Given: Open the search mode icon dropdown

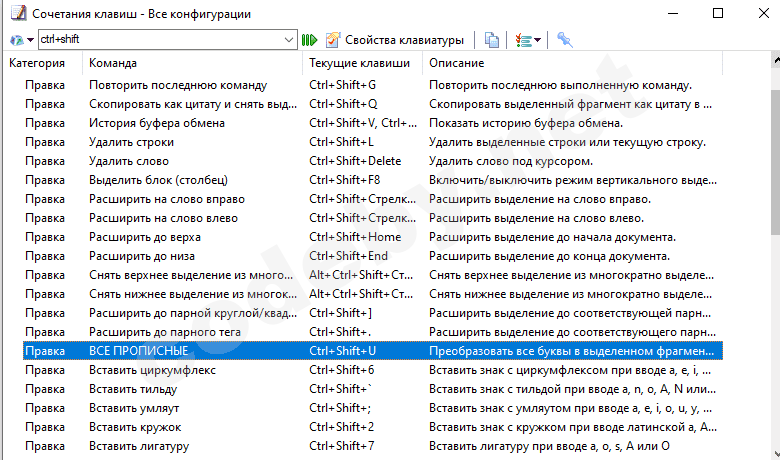Looking at the screenshot, I should [x=20, y=40].
